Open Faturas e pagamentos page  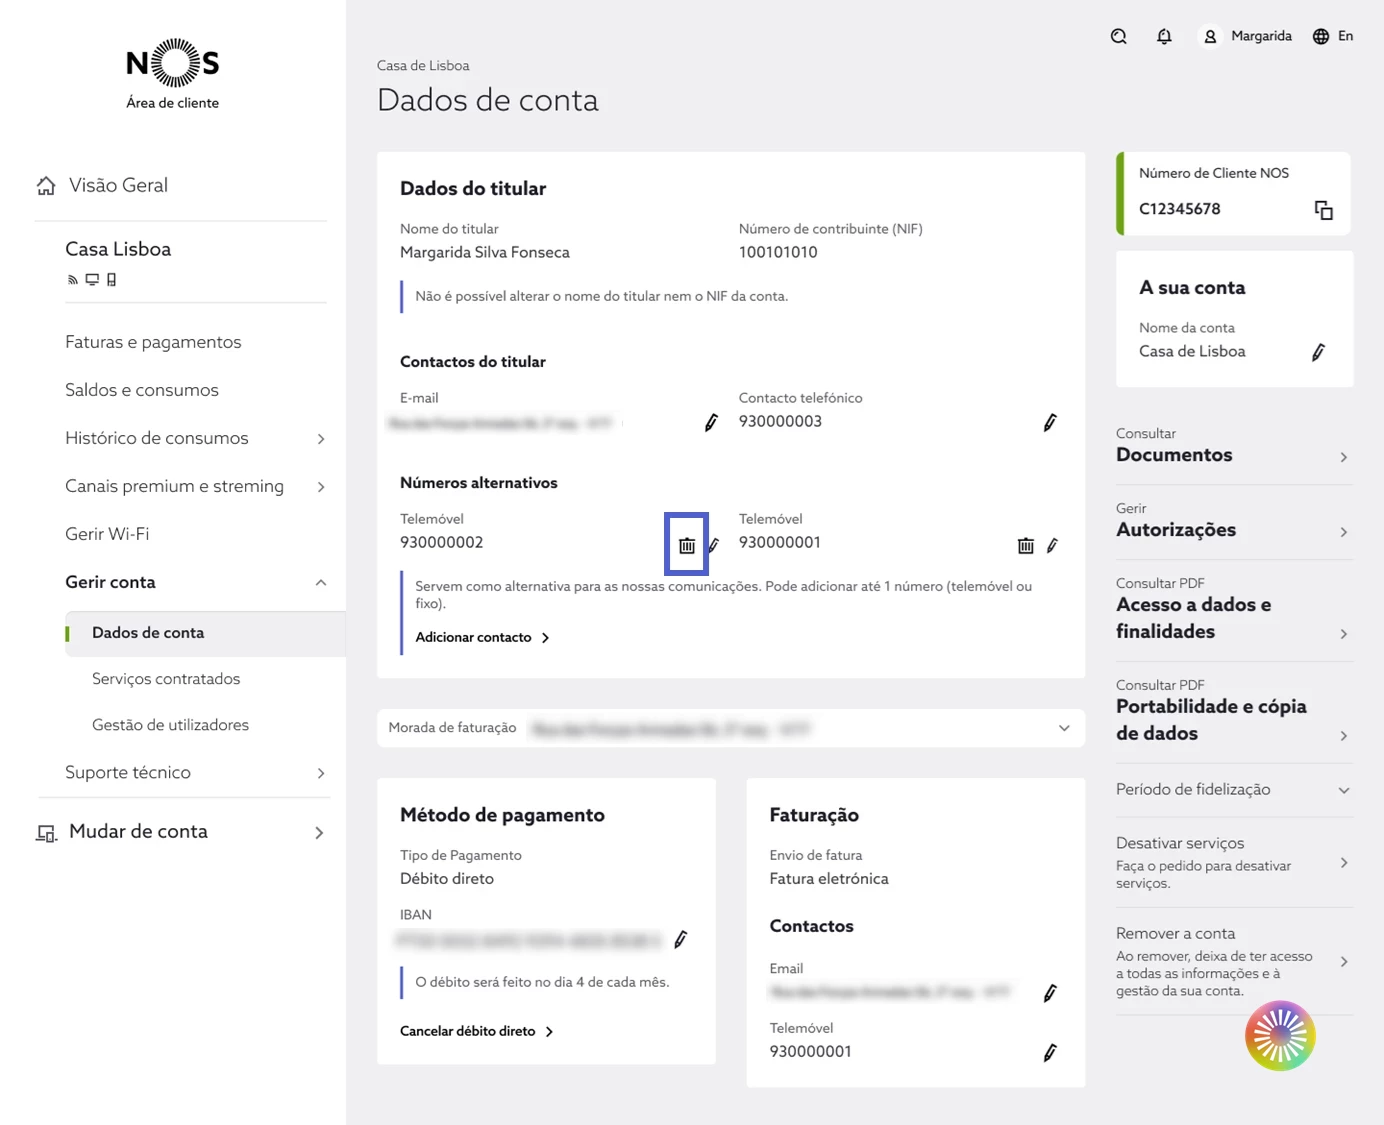pyautogui.click(x=153, y=342)
